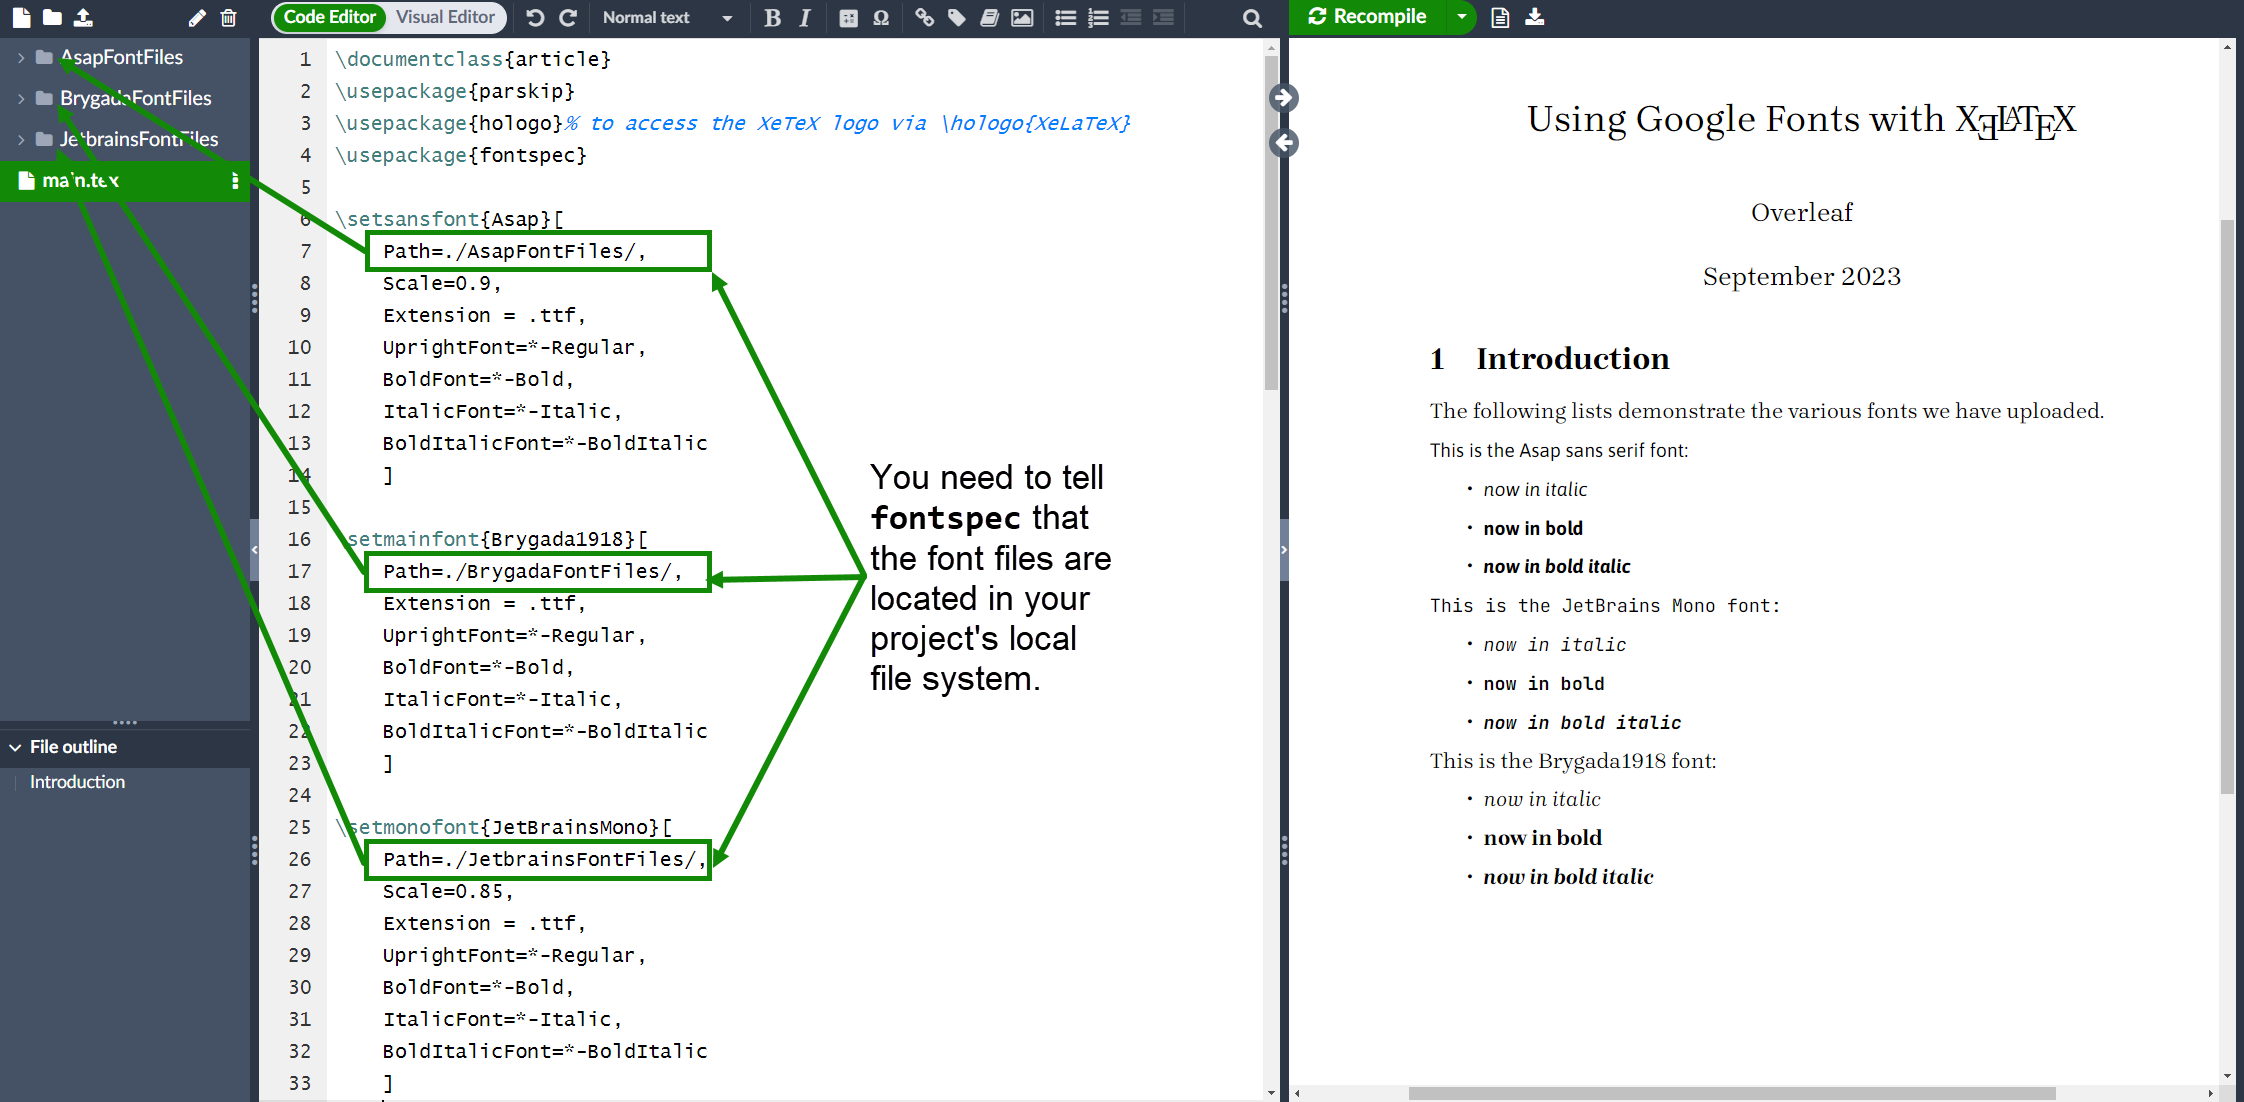This screenshot has width=2244, height=1102.
Task: Open the Normal text style dropdown
Action: (x=667, y=17)
